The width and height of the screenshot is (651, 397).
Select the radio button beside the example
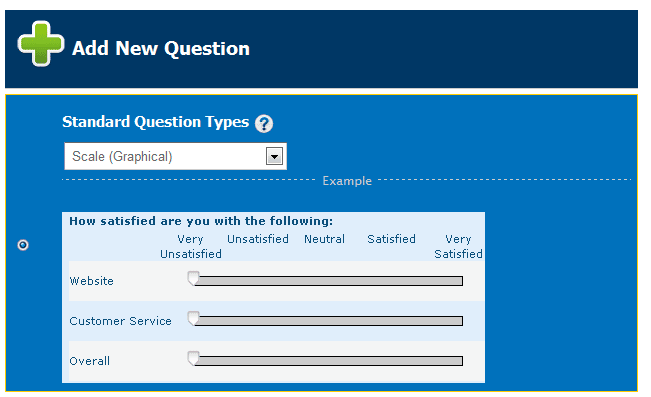pos(23,245)
